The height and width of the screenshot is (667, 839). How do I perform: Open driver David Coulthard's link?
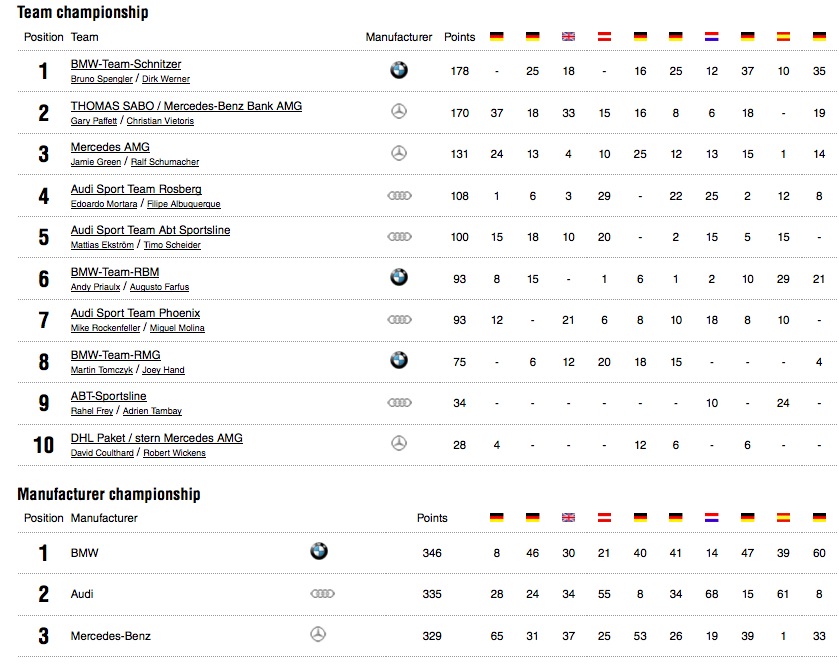click(102, 453)
